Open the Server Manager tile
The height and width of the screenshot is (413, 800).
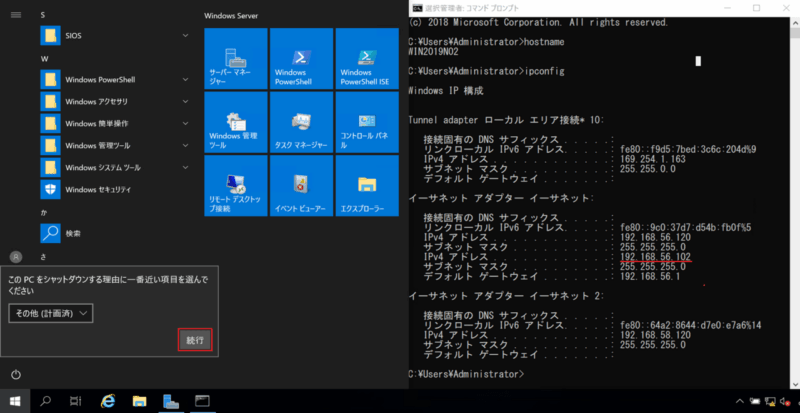click(x=236, y=59)
